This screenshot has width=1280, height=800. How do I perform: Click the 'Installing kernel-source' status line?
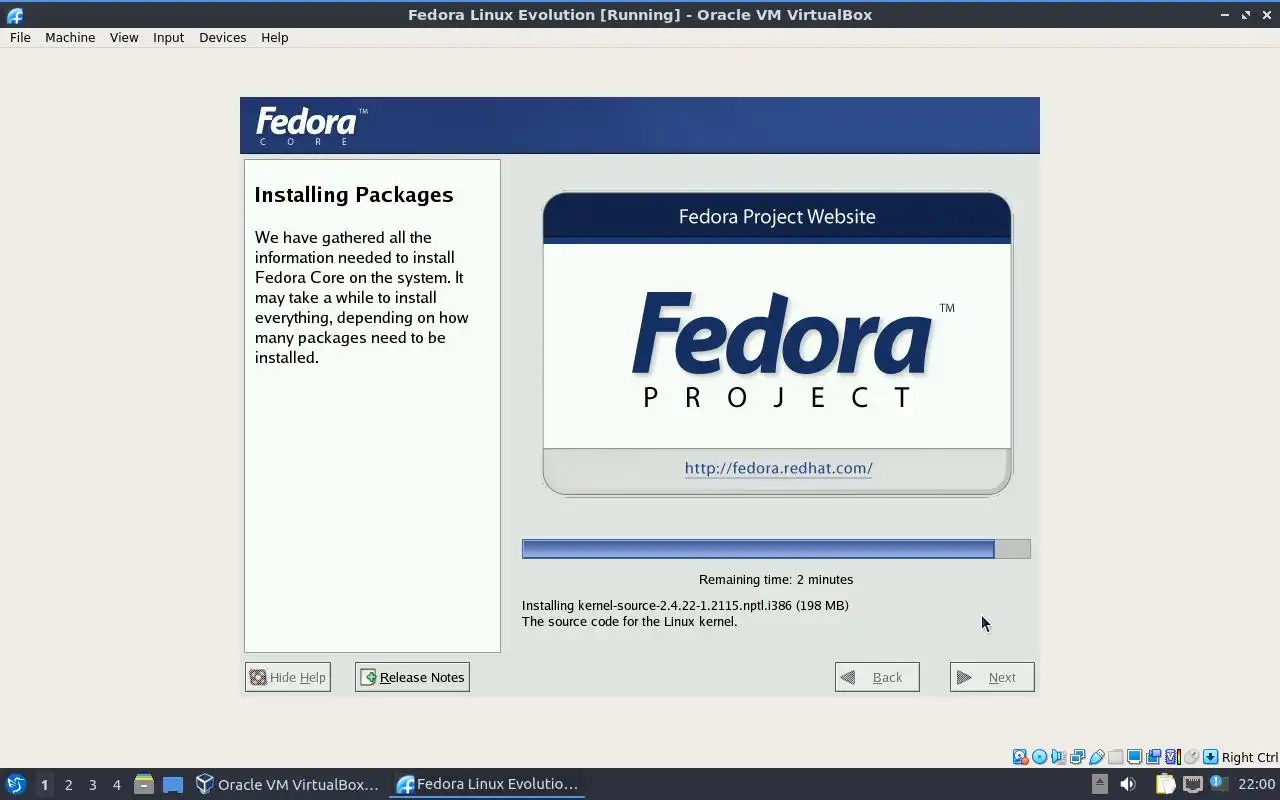tap(685, 605)
